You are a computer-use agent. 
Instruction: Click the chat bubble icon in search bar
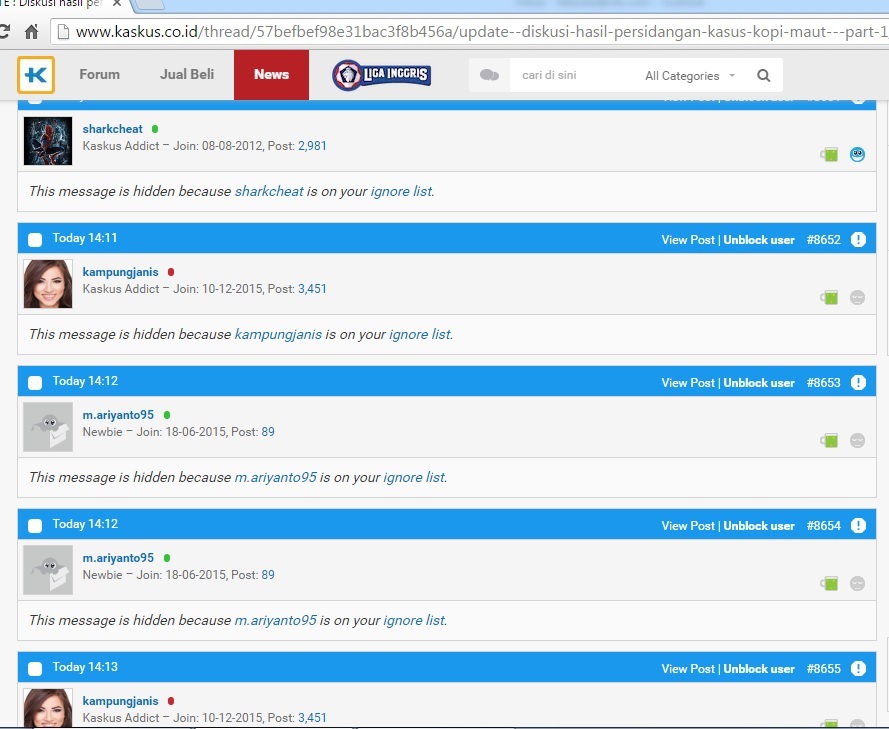click(489, 75)
